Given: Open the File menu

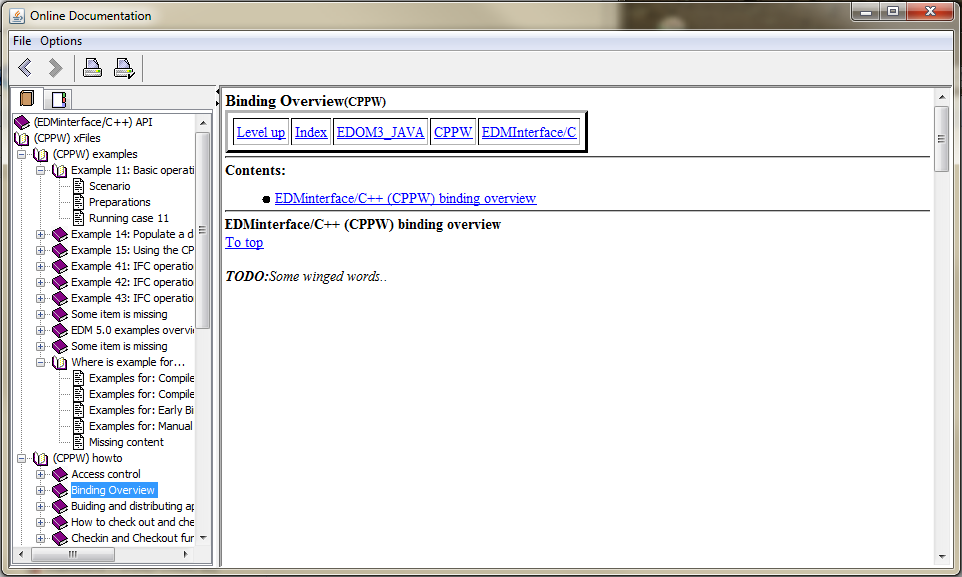Looking at the screenshot, I should 22,41.
